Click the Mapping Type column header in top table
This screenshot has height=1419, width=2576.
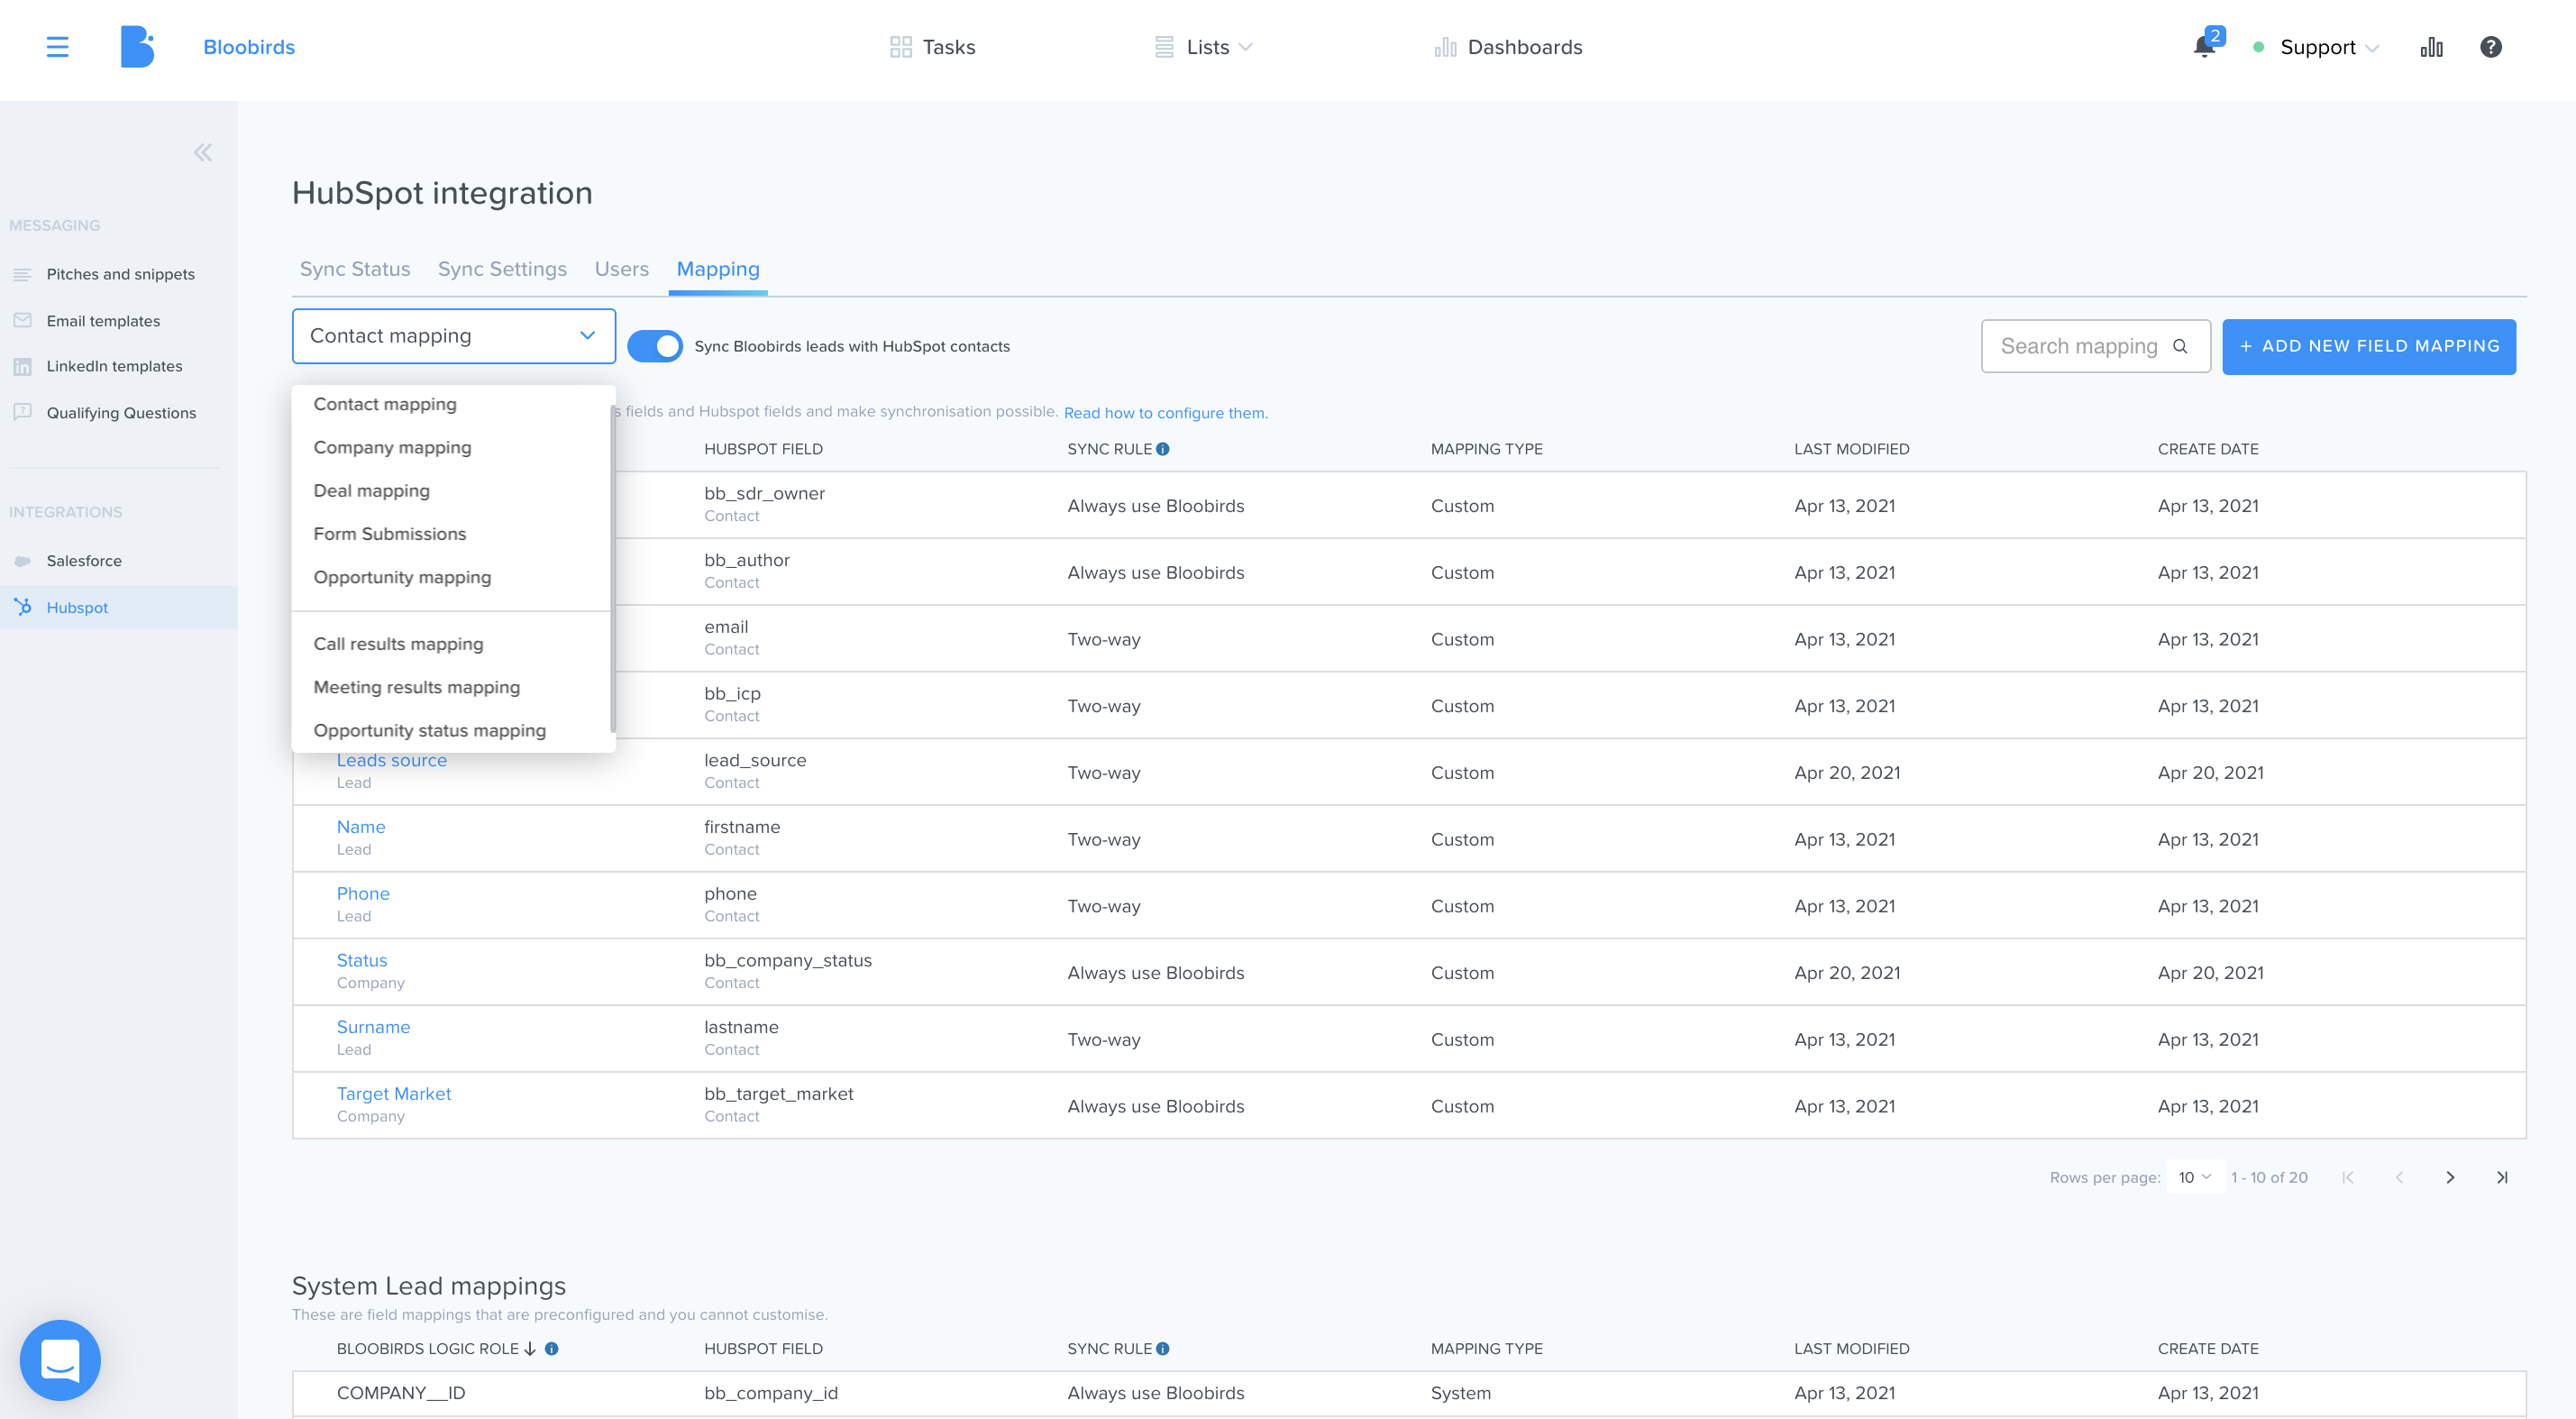click(x=1486, y=449)
